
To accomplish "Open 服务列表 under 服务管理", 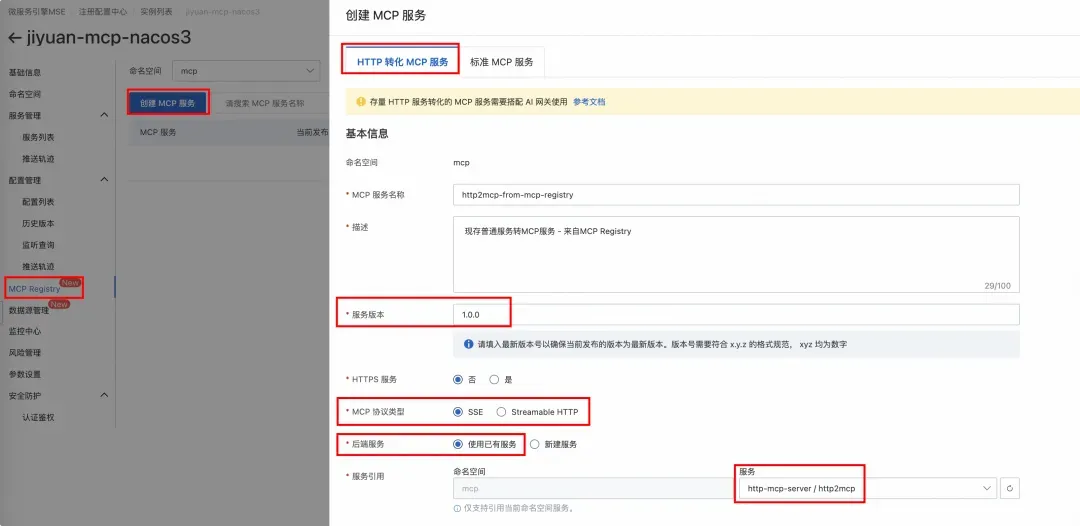I will pos(38,137).
